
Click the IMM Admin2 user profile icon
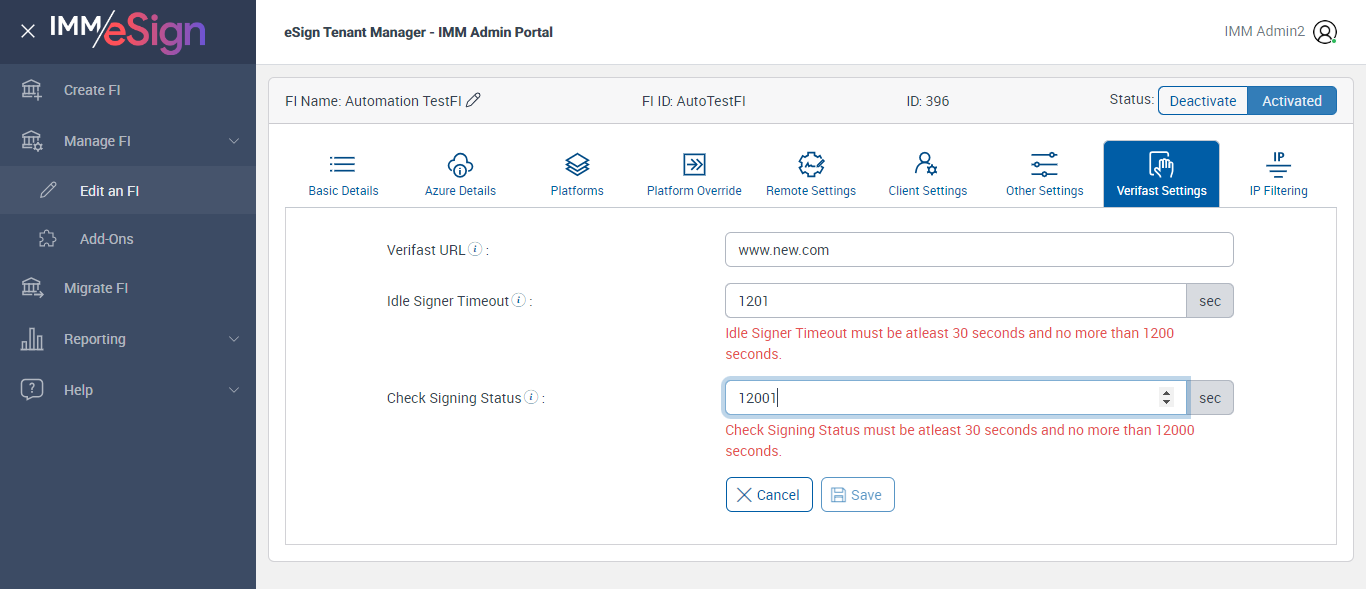(x=1325, y=32)
